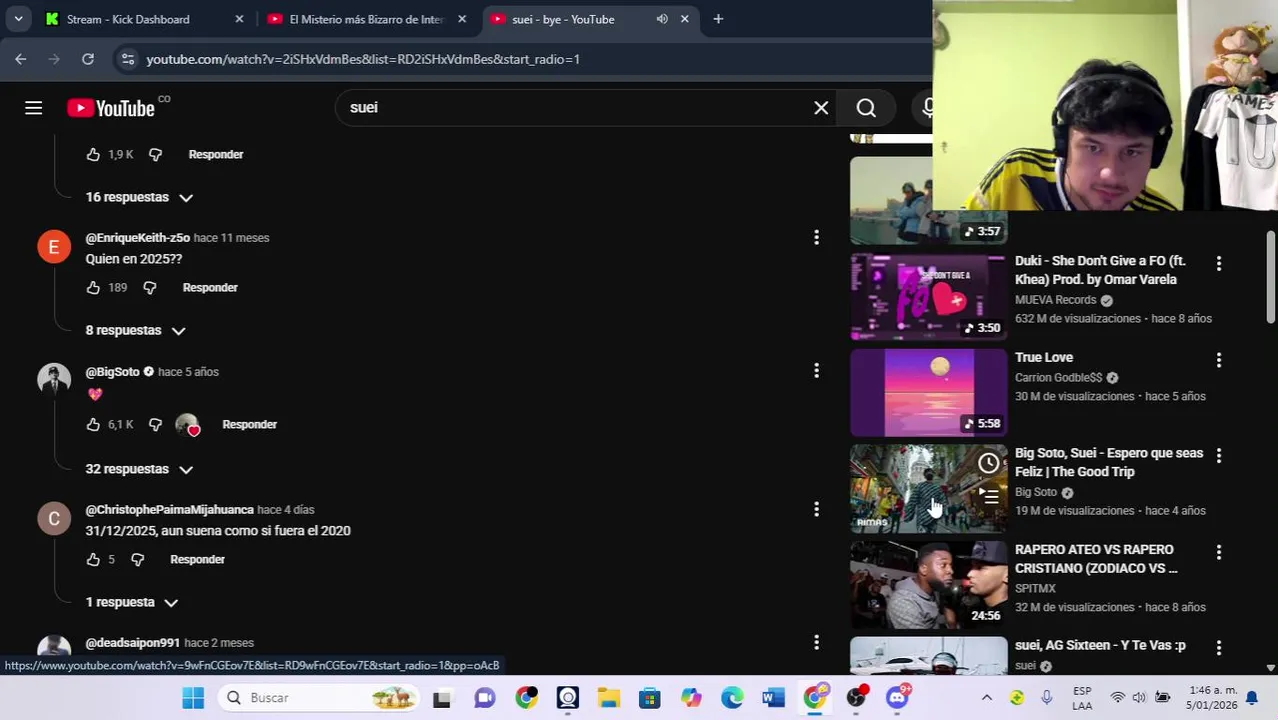The width and height of the screenshot is (1278, 720).
Task: Open a new browser tab
Action: point(718,19)
